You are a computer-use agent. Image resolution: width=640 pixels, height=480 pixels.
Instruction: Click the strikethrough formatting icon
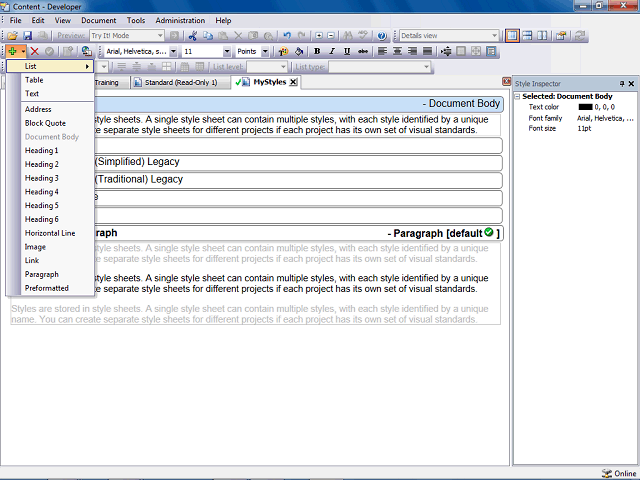coord(362,51)
